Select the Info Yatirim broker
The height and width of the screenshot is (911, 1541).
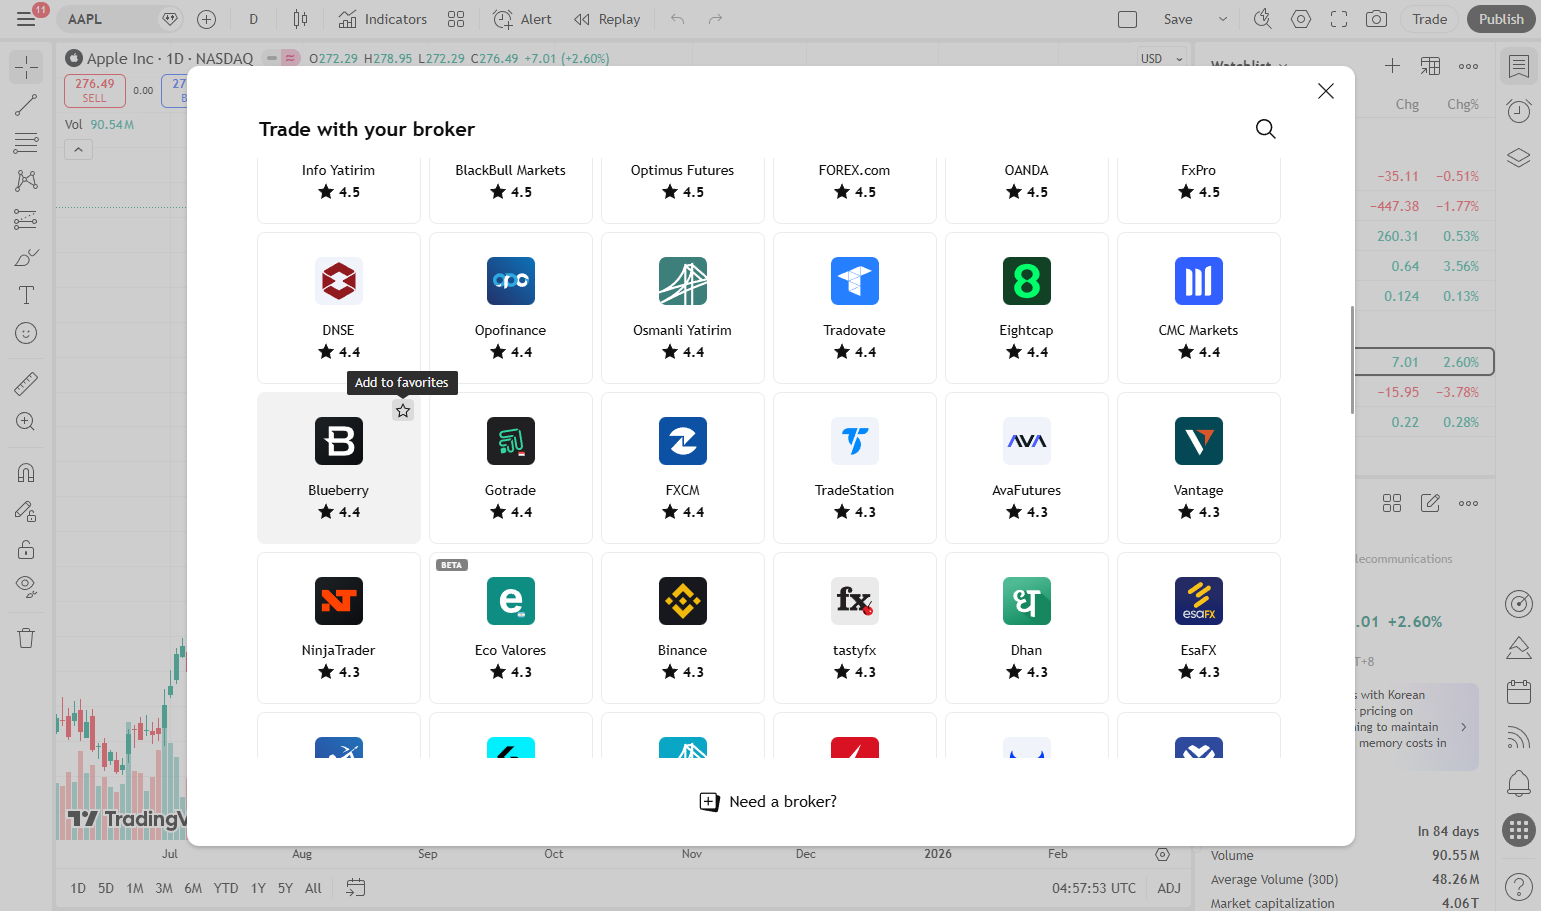339,190
